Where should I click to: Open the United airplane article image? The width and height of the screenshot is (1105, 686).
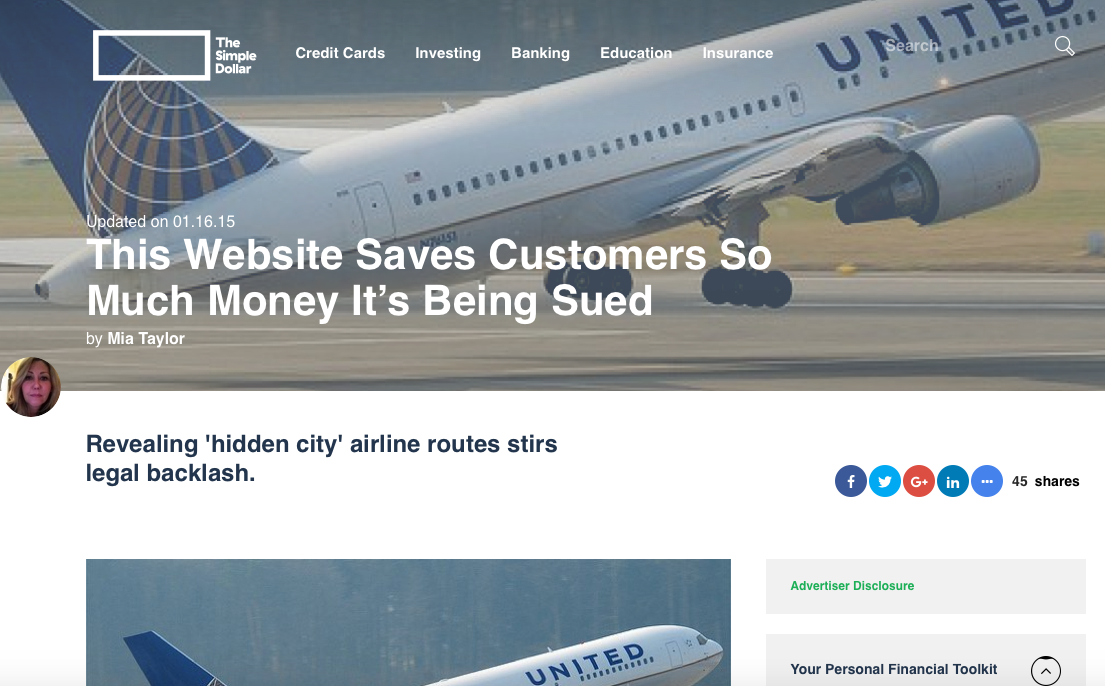click(x=408, y=623)
